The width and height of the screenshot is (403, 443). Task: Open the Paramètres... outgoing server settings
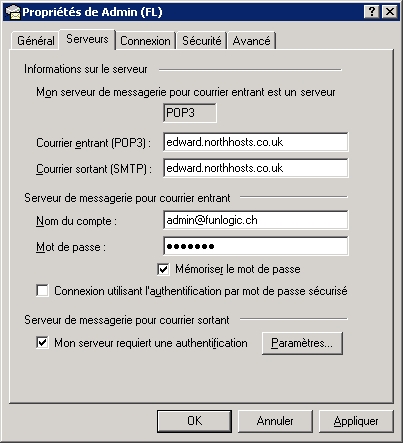[302, 343]
